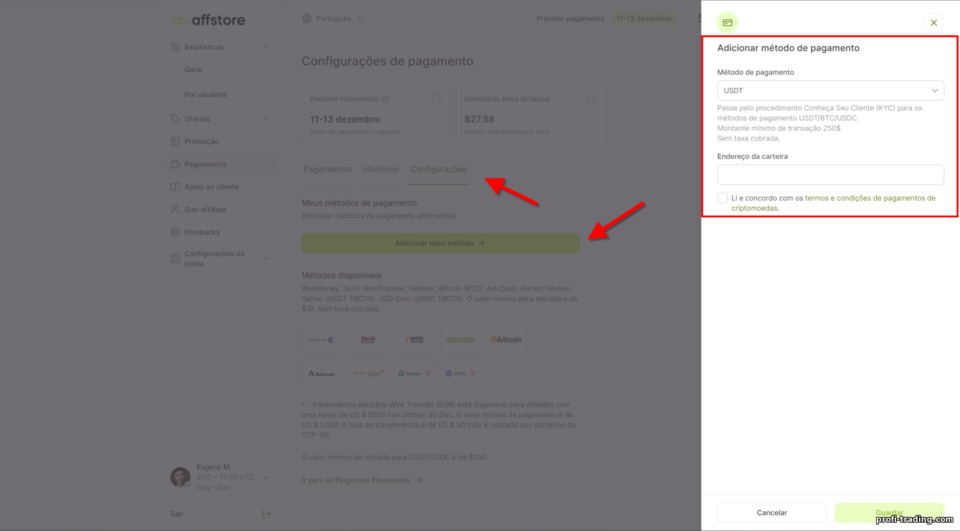Click the Bitcoin payment logo
Screen dimensions: 960x531
[x=506, y=340]
